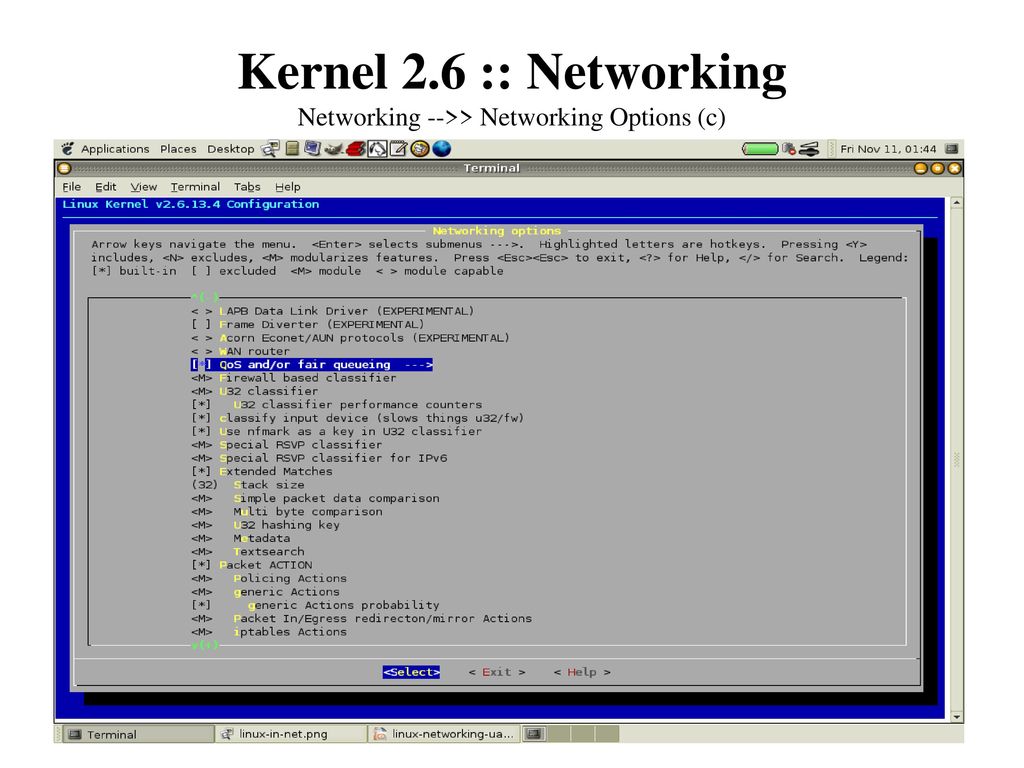Choose the Exit button
This screenshot has height=768, width=1024.
point(497,672)
